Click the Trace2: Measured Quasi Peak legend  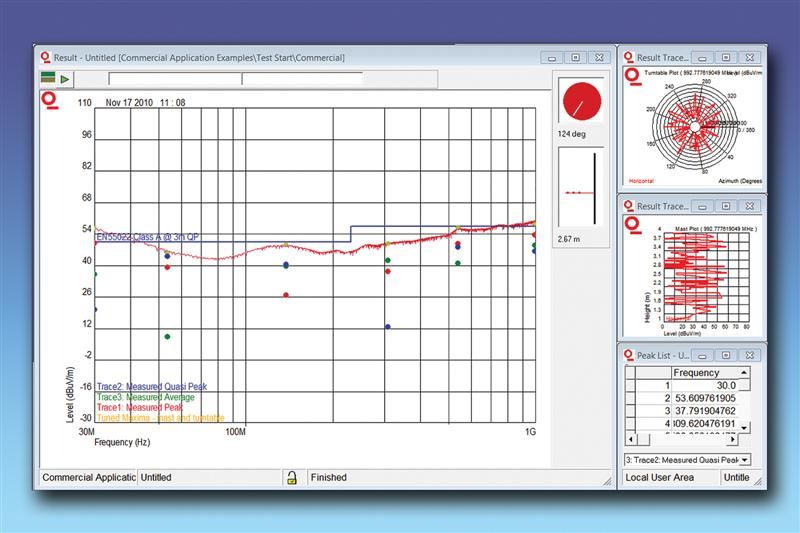[152, 387]
